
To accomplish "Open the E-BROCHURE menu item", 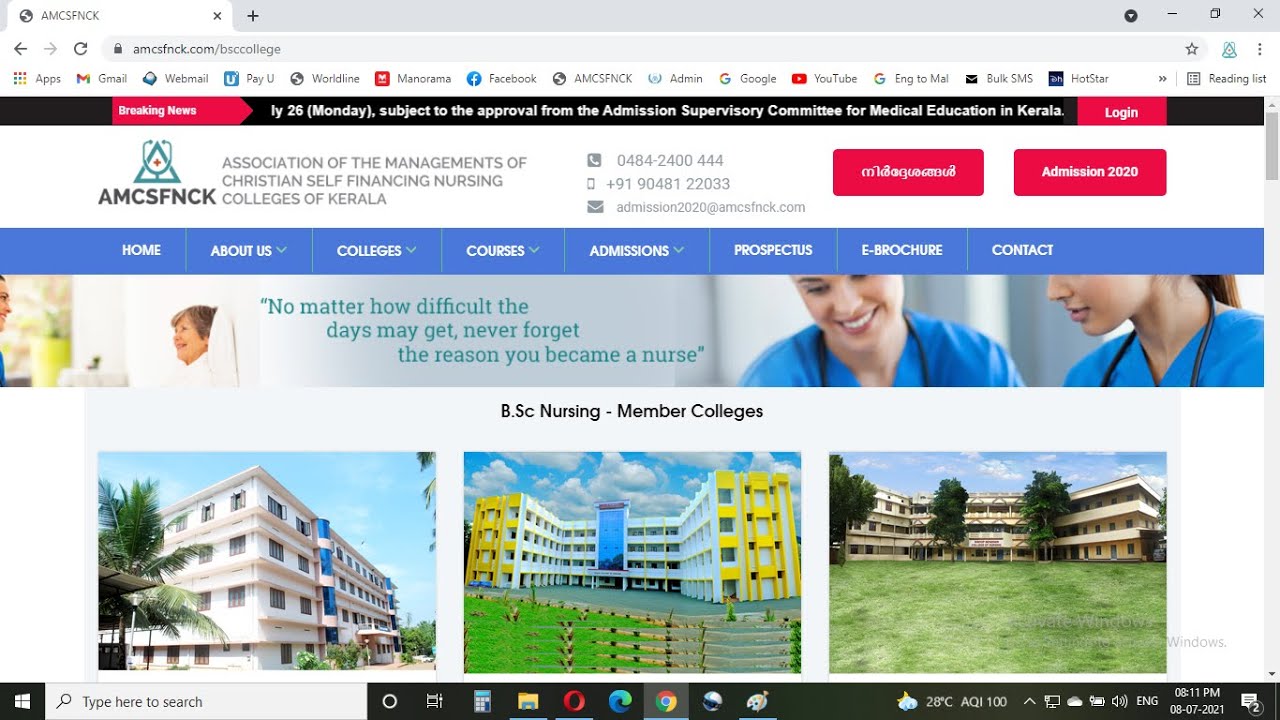I will (902, 250).
